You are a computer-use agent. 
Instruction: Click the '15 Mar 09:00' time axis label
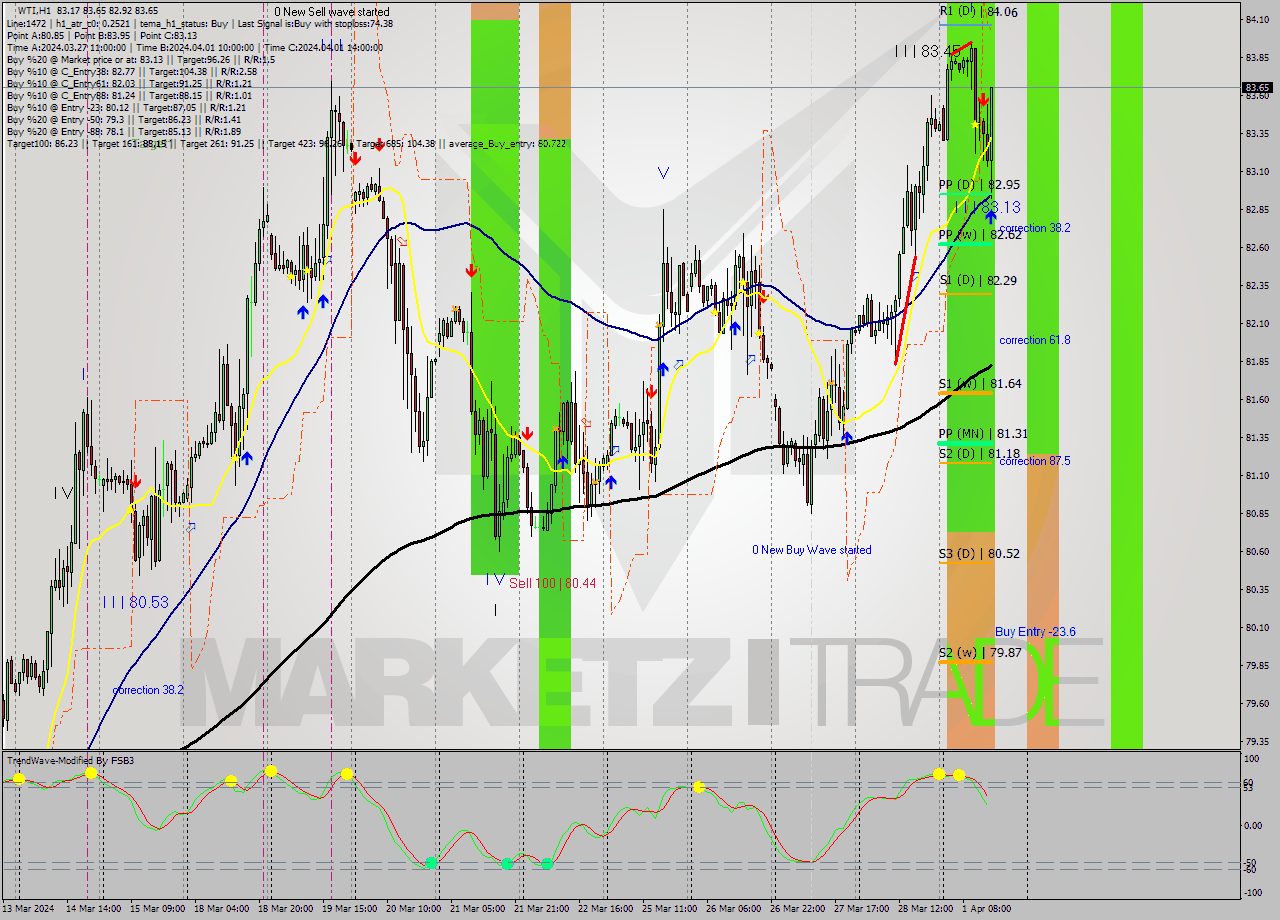pos(159,909)
